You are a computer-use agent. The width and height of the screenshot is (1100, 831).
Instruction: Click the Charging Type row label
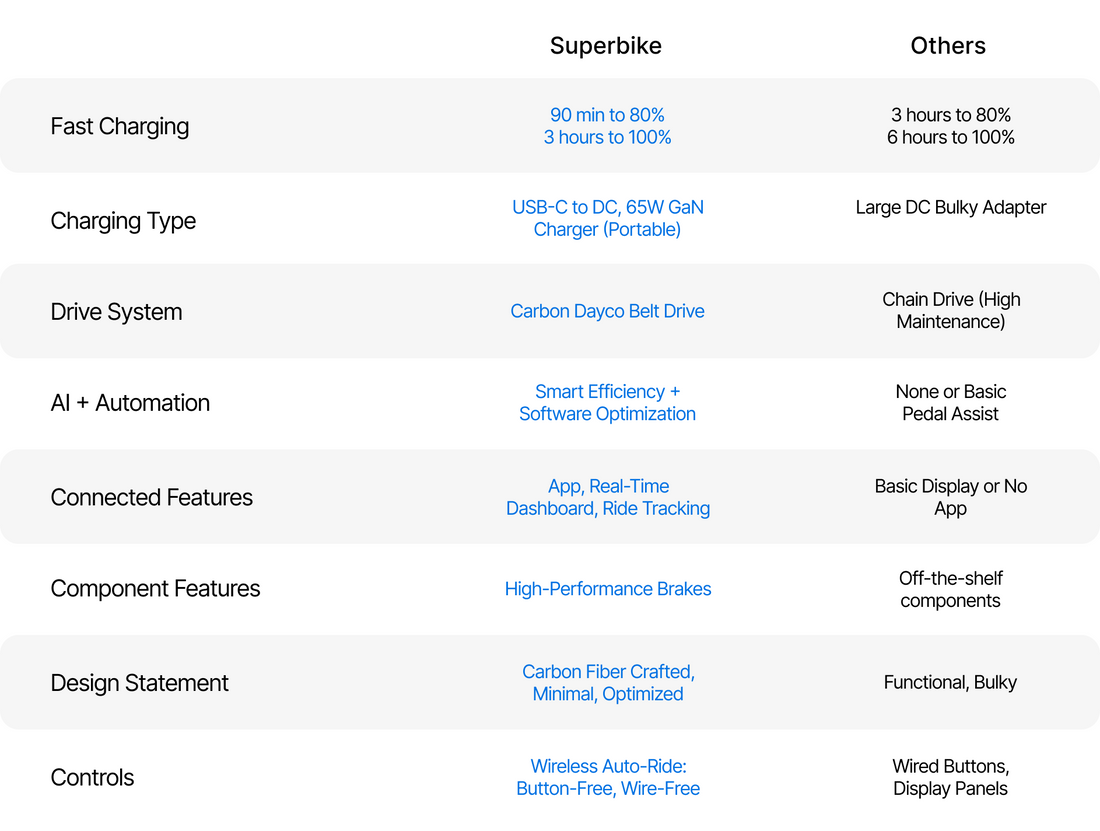123,221
